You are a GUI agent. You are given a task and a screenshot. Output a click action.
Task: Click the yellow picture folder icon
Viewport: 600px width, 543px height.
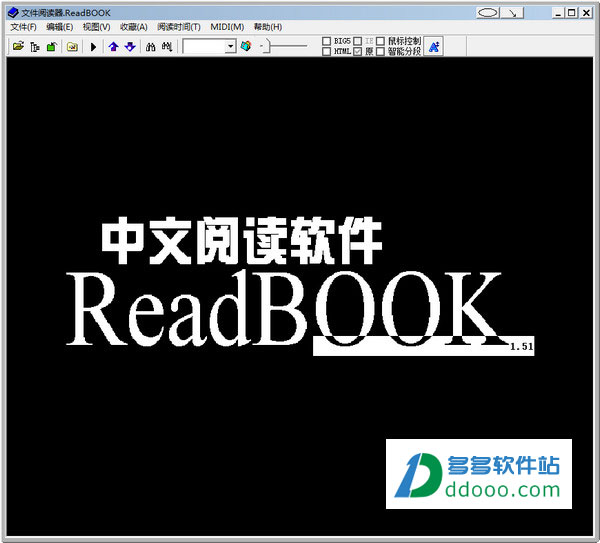72,47
